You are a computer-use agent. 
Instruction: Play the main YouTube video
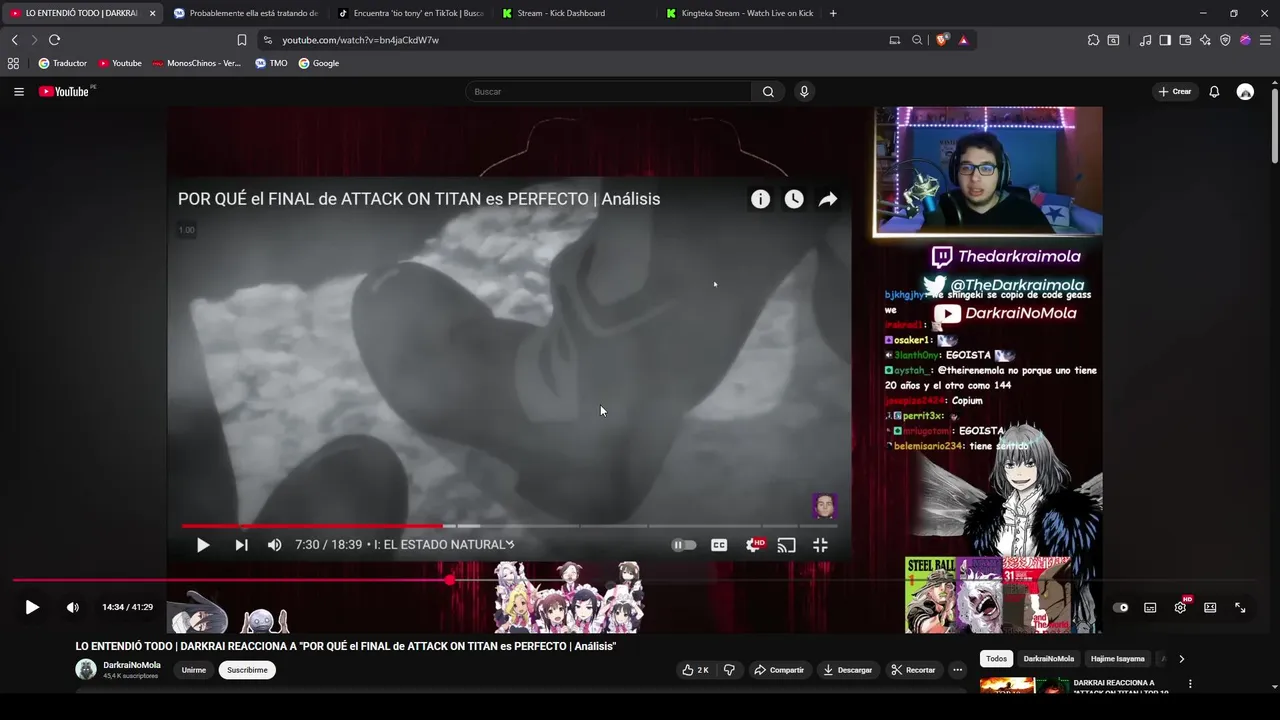(32, 607)
